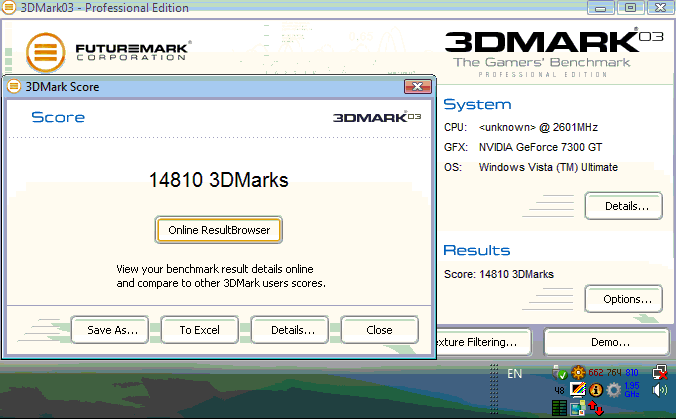The width and height of the screenshot is (676, 419).
Task: Click the rainbow monitor display tray icon
Action: [x=577, y=390]
